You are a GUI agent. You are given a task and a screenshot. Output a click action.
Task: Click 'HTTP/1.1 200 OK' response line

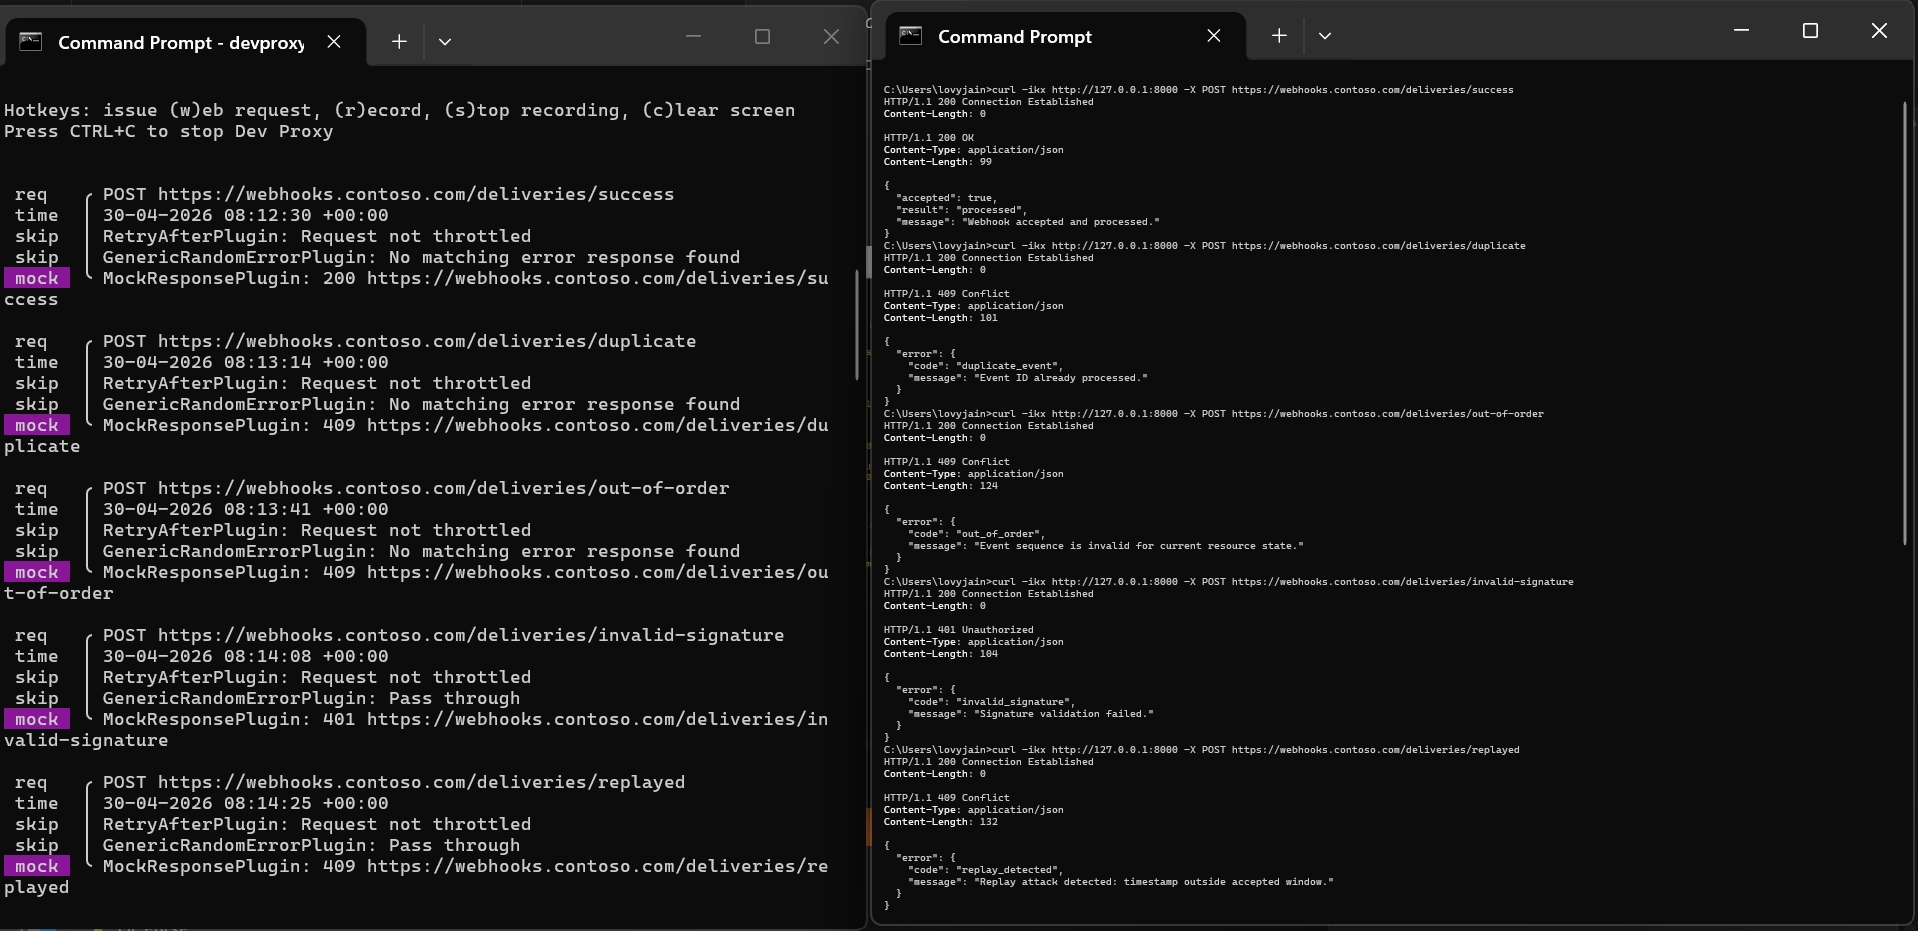929,138
